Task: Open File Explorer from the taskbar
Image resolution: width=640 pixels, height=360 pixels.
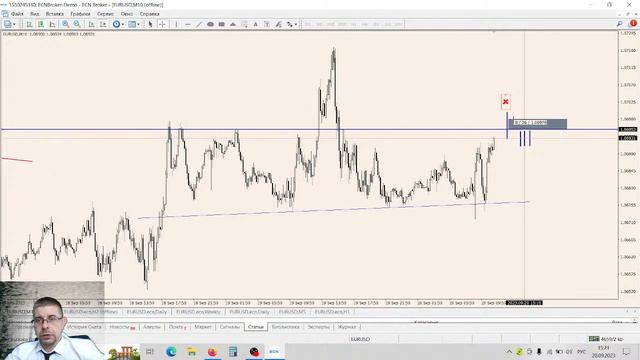Action: pos(191,351)
